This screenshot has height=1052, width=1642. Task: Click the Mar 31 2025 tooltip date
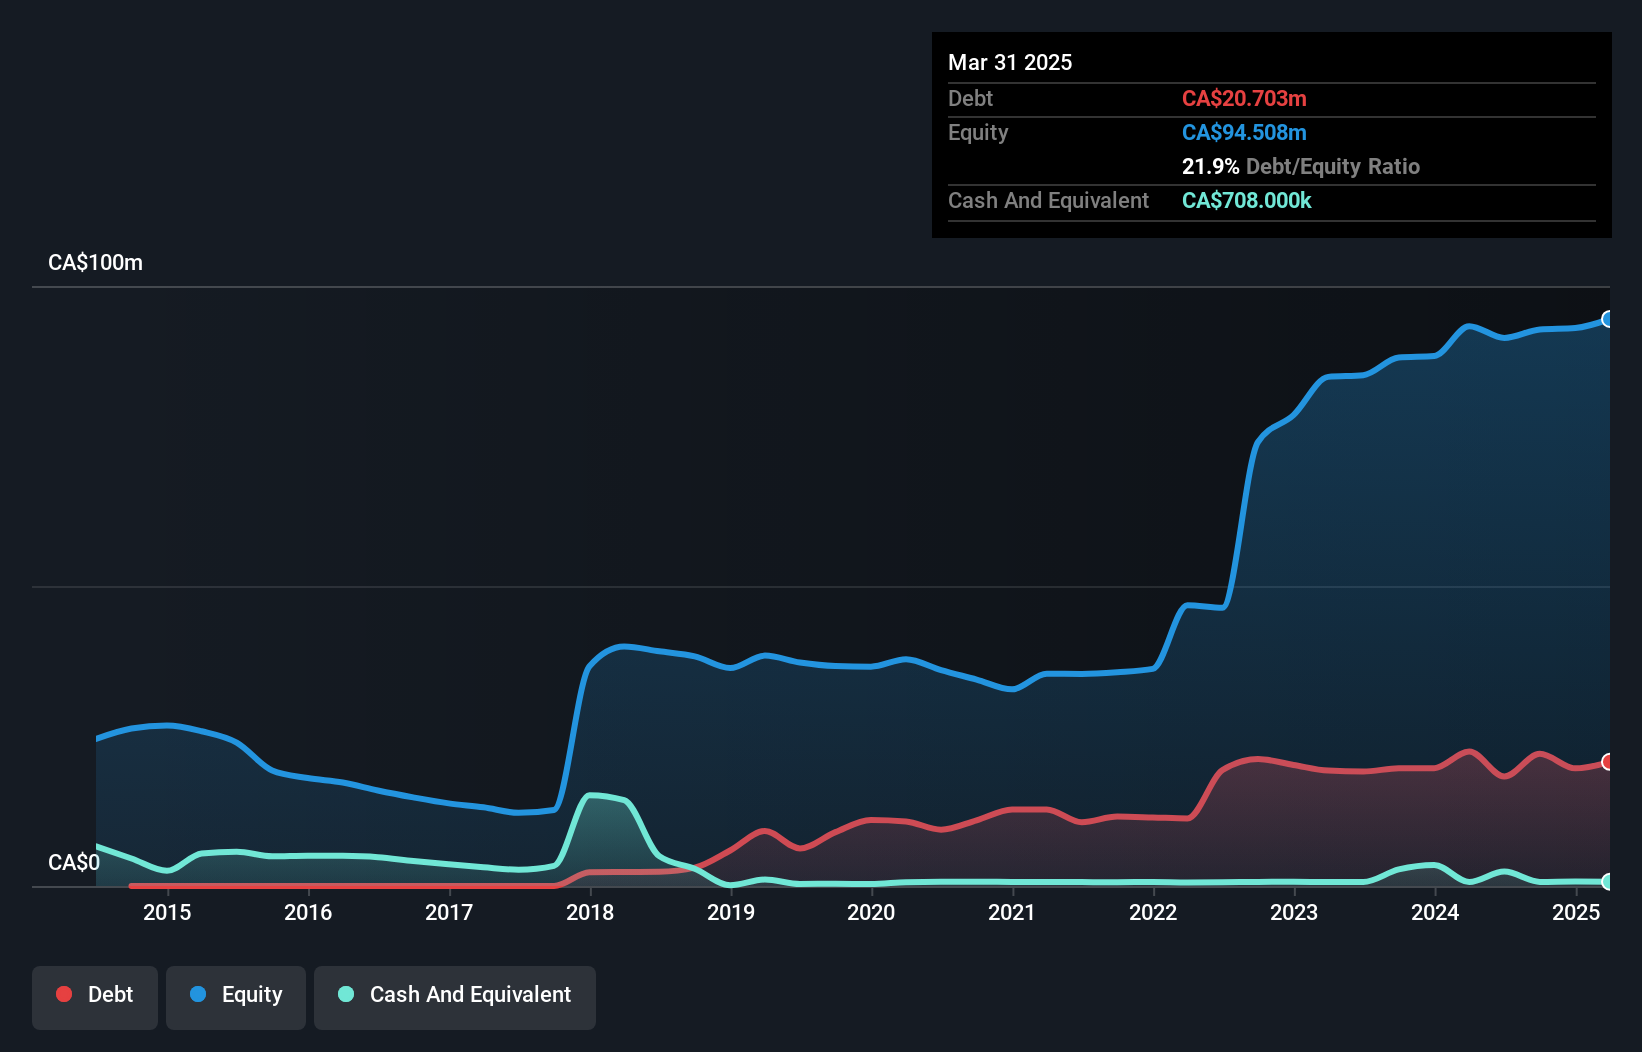pyautogui.click(x=1010, y=62)
